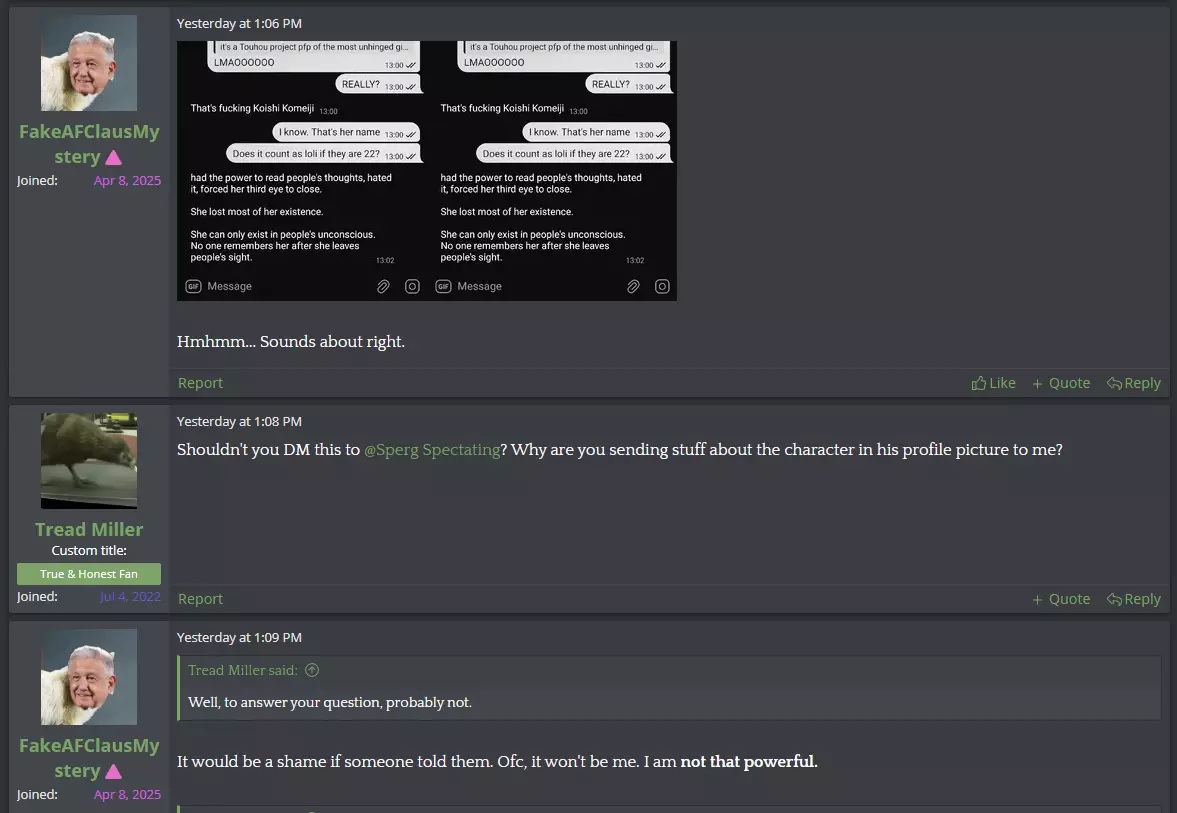Quote the first post by FakeAFClausMystery

1061,383
